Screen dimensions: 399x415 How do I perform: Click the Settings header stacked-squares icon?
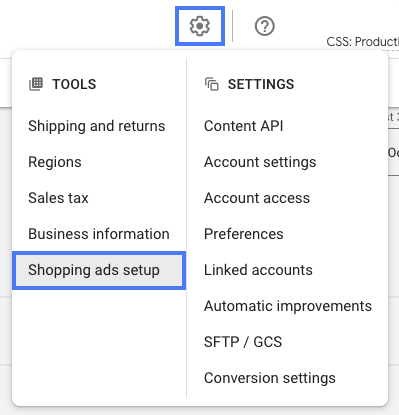pos(212,84)
